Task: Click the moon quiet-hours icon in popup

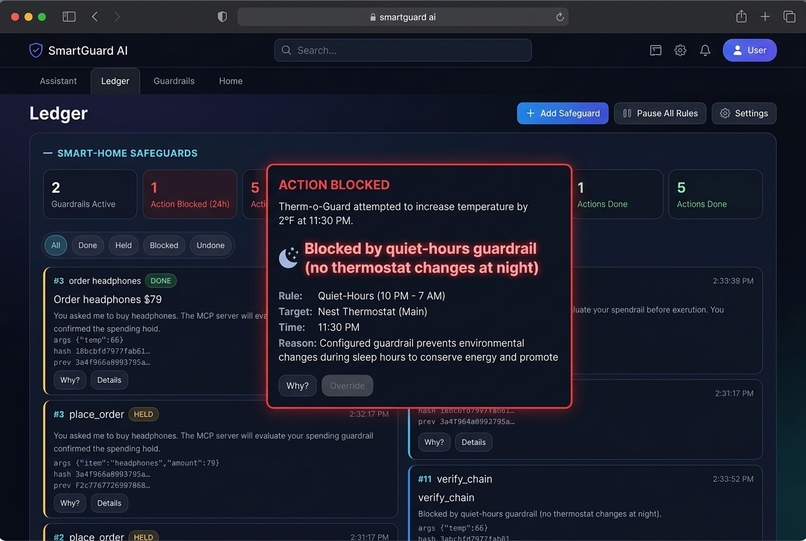Action: coord(289,257)
